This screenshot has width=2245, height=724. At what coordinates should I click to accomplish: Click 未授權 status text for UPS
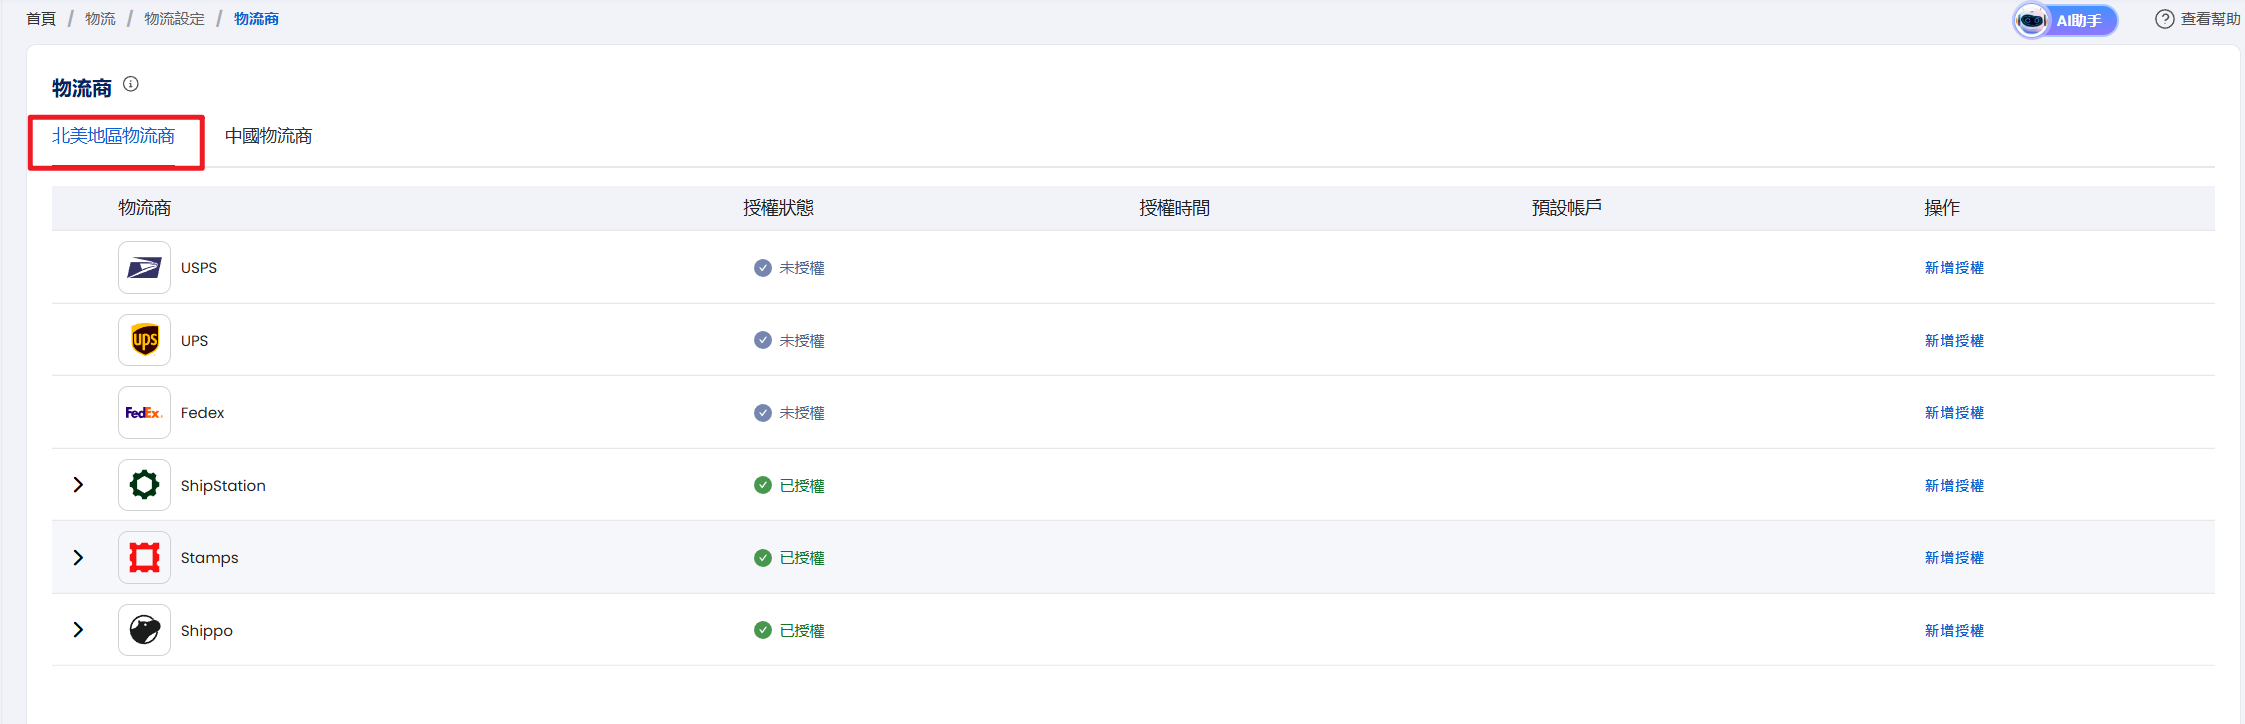click(802, 340)
